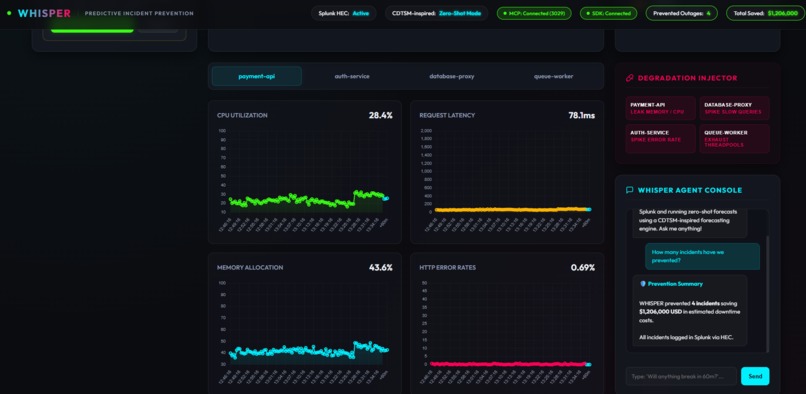Click the WHISPER logo text
This screenshot has height=394, width=806.
click(44, 13)
